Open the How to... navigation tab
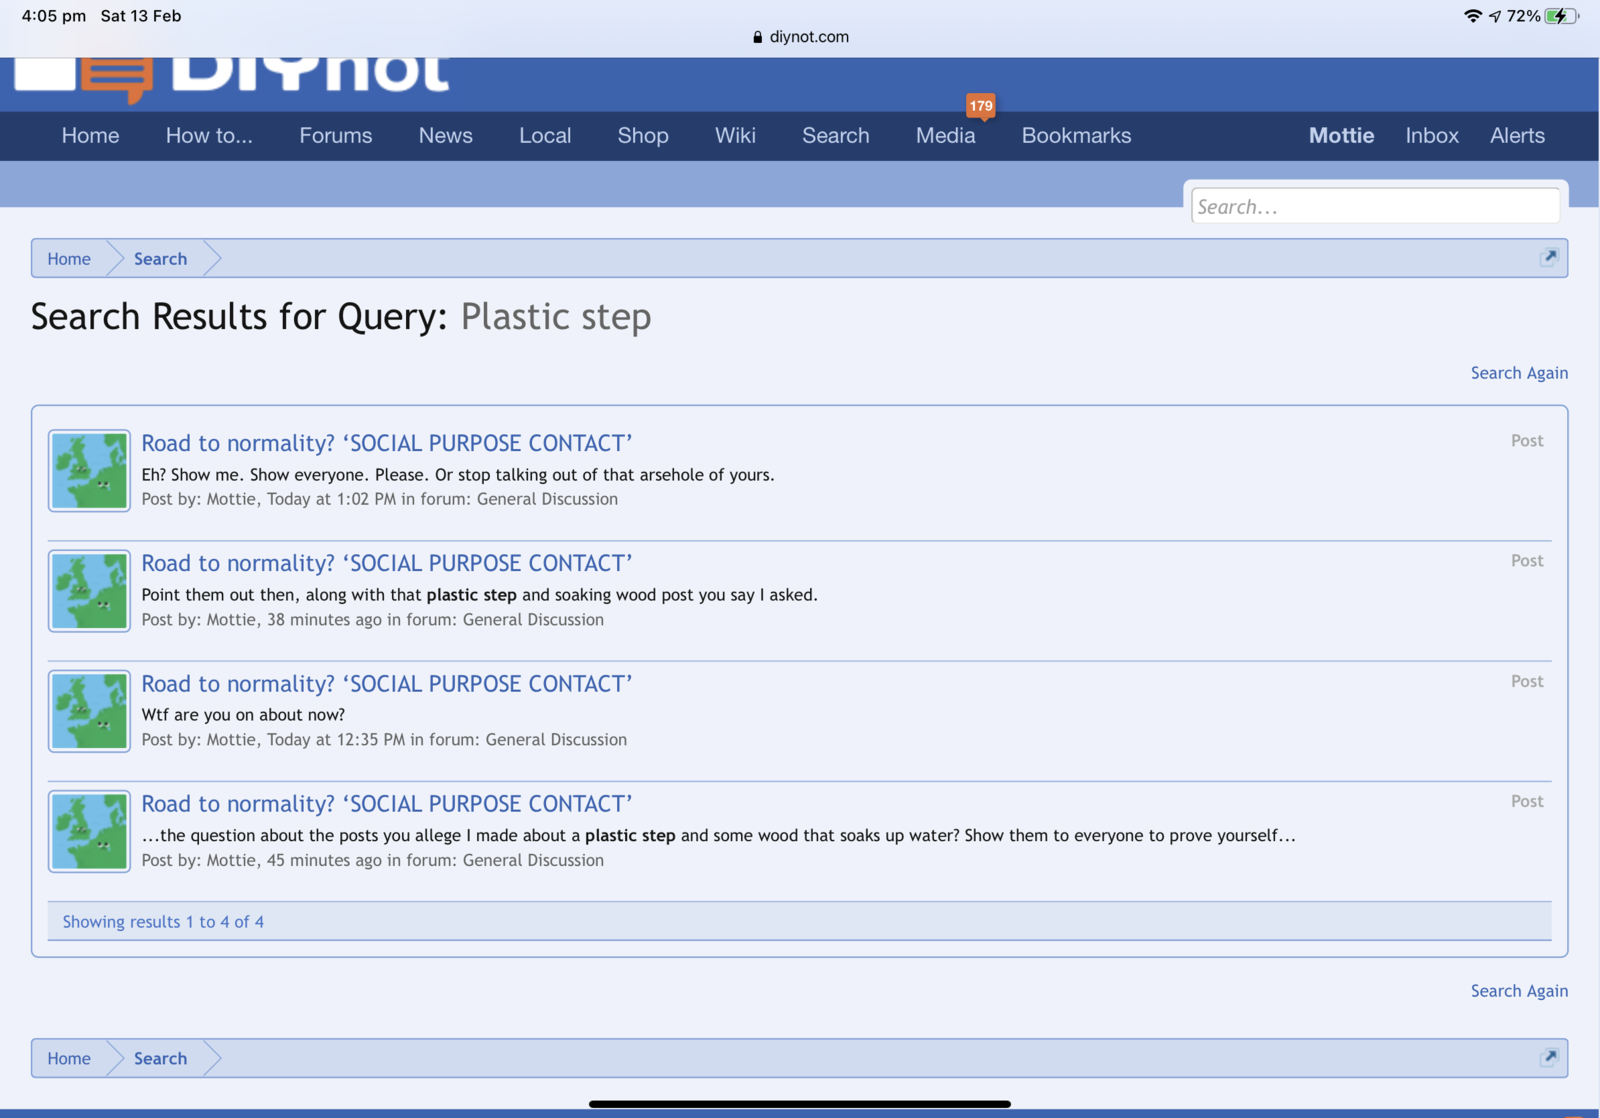 click(209, 136)
